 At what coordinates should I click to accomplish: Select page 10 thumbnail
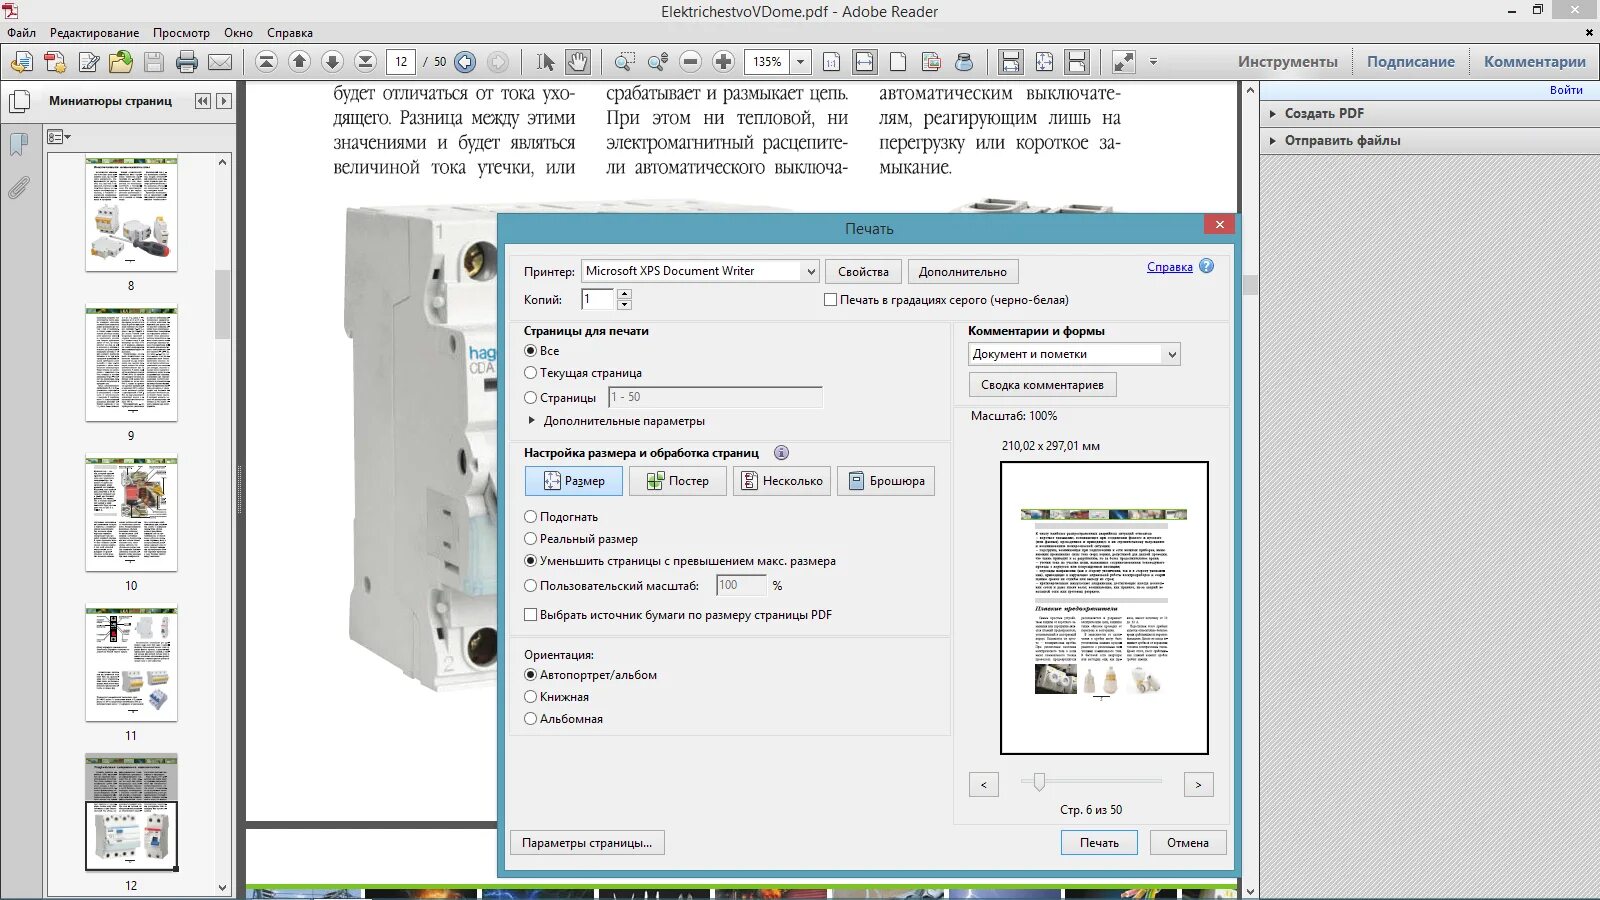(131, 515)
